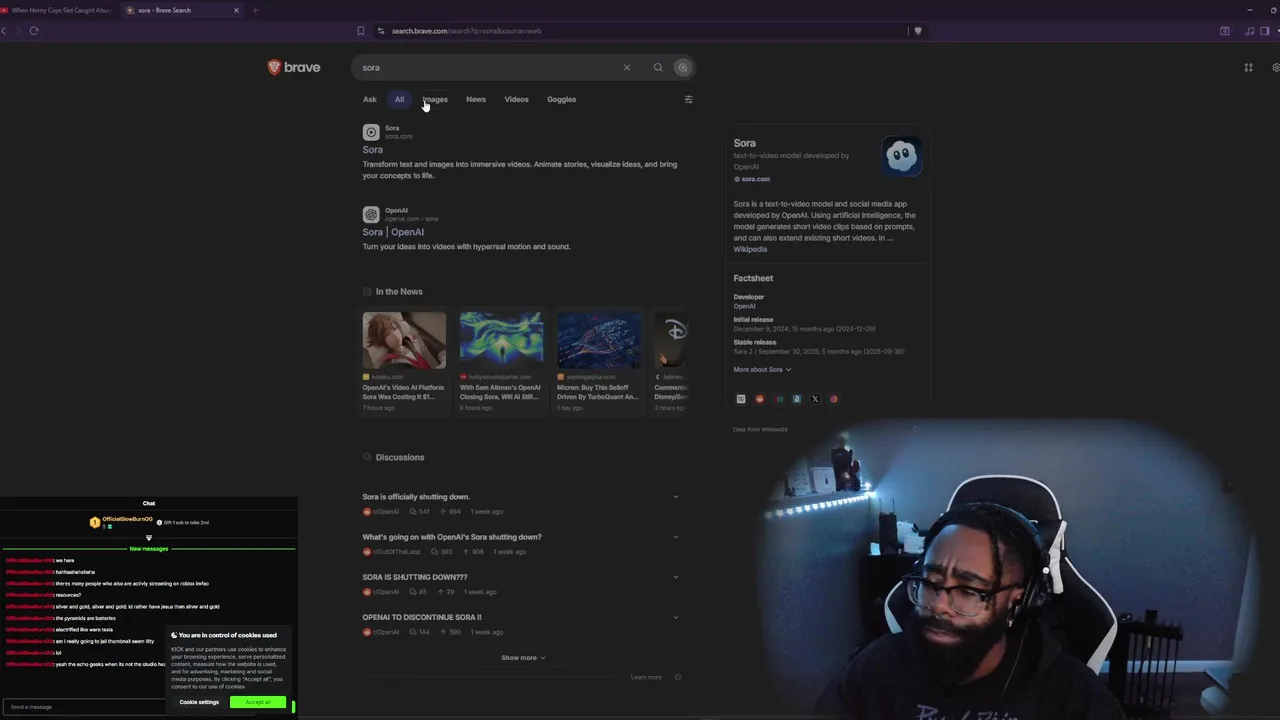Image resolution: width=1280 pixels, height=720 pixels.
Task: Expand 'SORA IS SHUTTING DOWN???' discussion chevron
Action: [x=676, y=577]
